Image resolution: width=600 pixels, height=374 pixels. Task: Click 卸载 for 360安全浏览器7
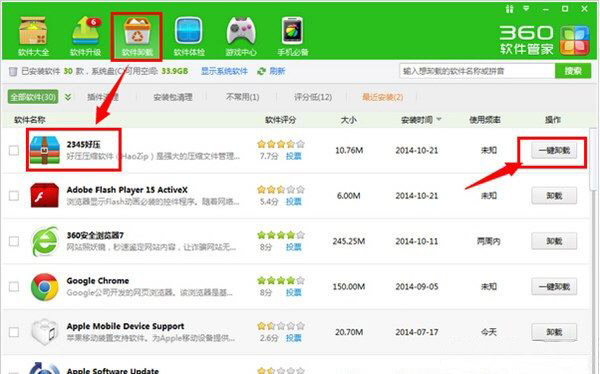pyautogui.click(x=554, y=241)
